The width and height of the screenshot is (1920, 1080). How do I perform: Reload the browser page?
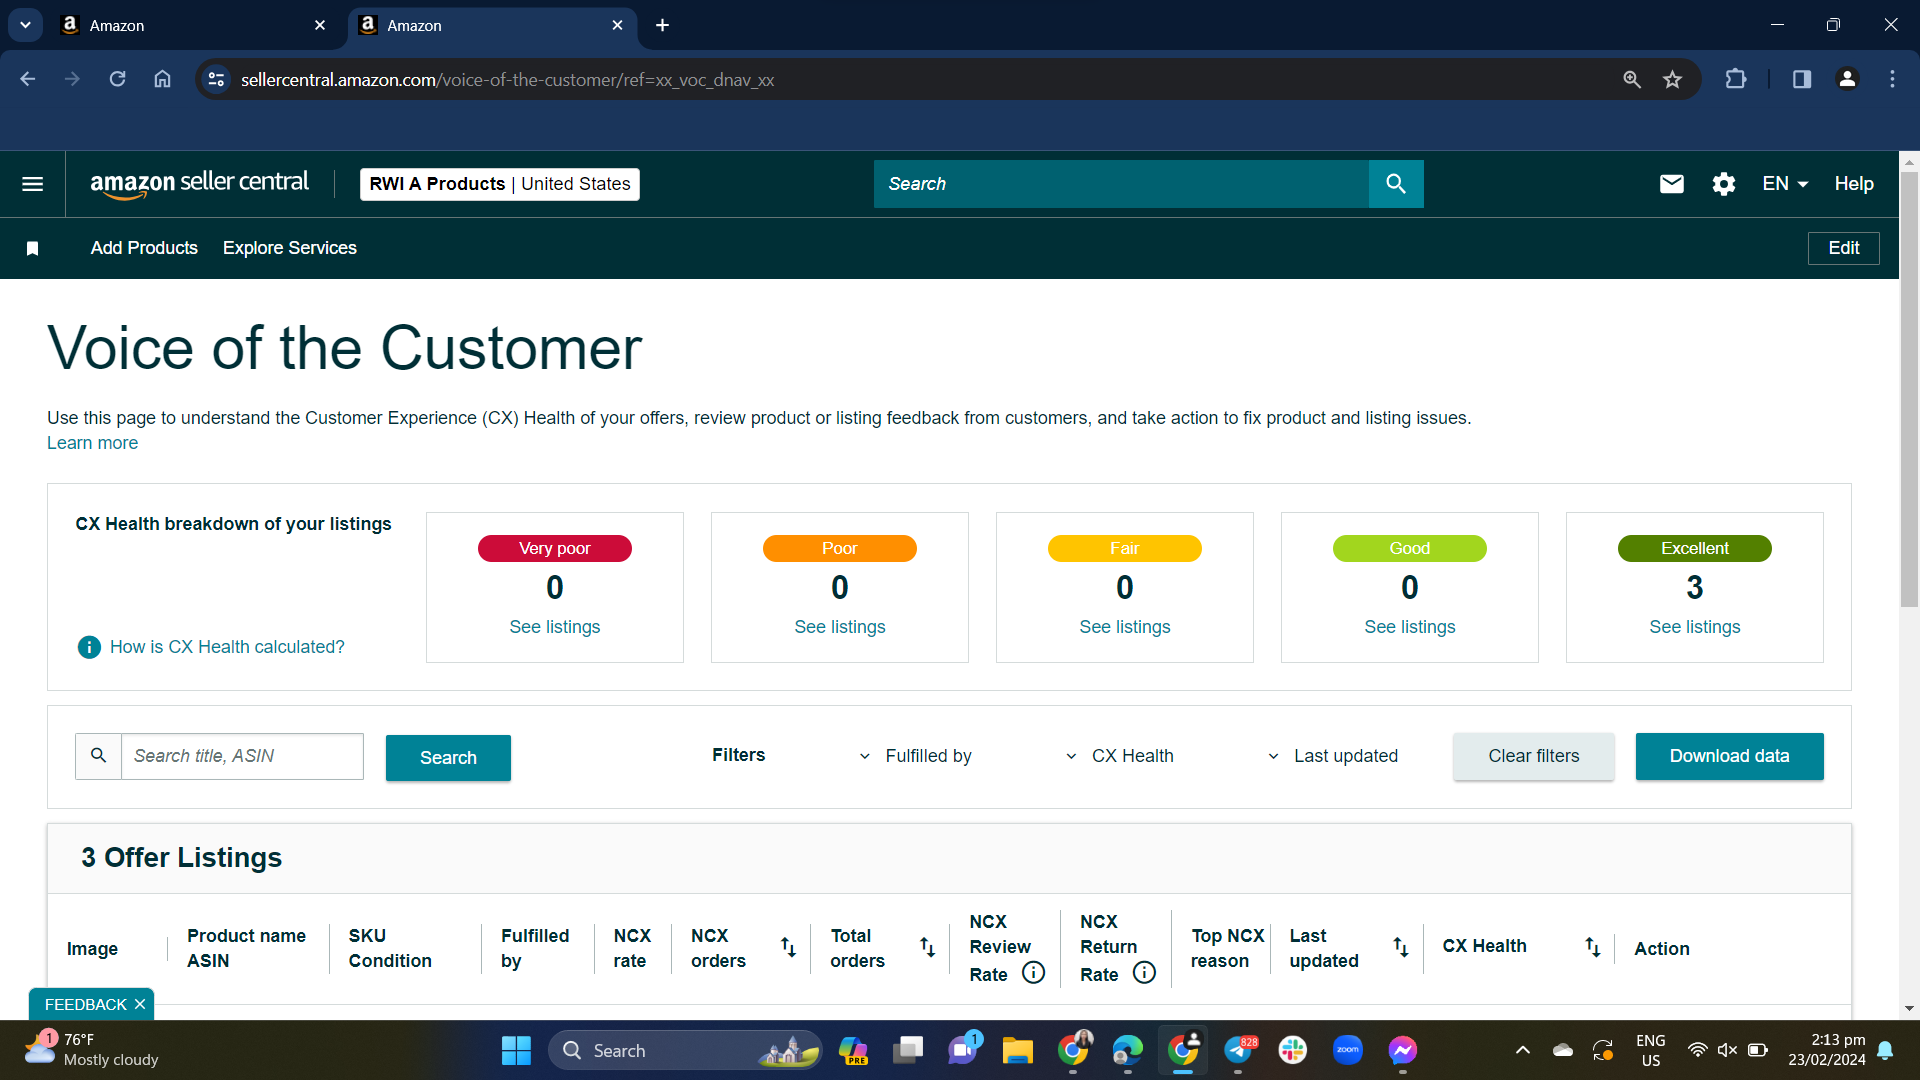[x=117, y=79]
